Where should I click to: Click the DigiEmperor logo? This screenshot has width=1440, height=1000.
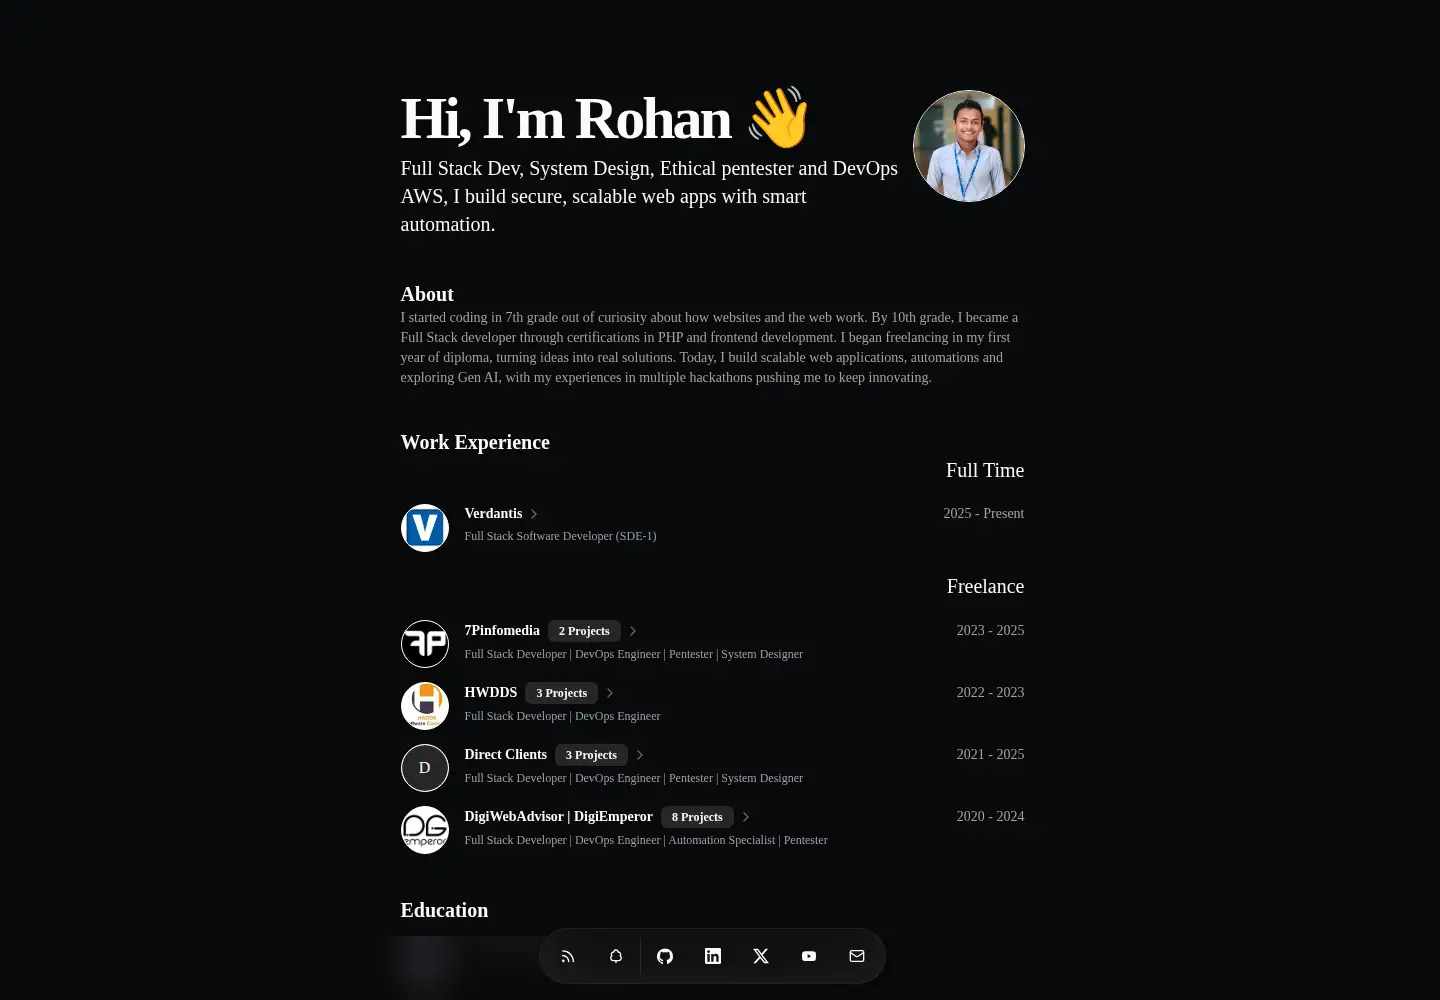coord(425,830)
